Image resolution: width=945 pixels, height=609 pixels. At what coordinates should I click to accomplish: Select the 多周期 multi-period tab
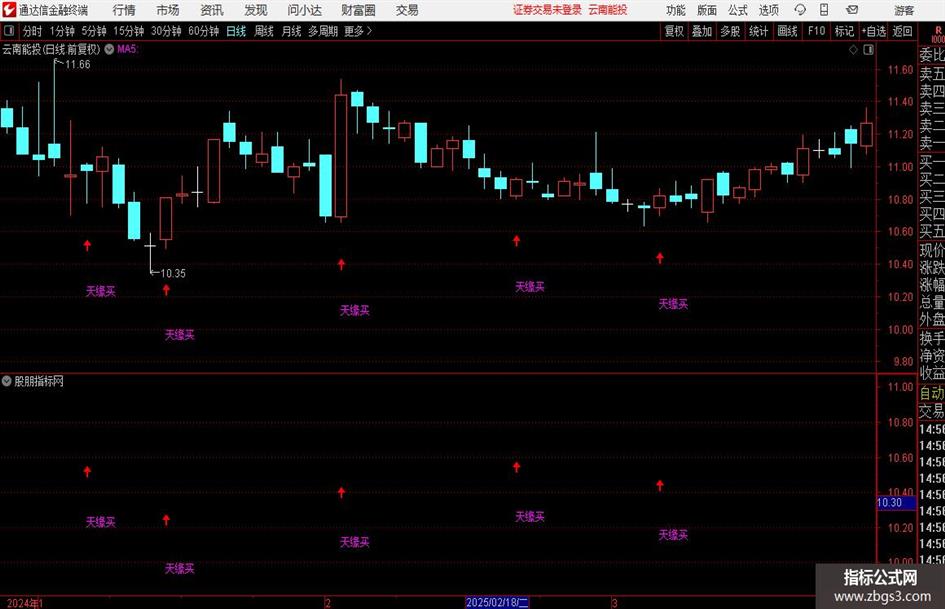pos(323,31)
